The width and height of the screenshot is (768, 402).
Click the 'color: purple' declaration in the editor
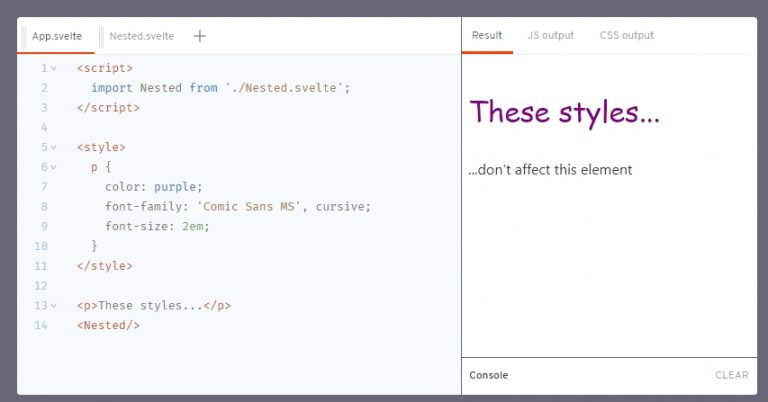click(x=153, y=187)
